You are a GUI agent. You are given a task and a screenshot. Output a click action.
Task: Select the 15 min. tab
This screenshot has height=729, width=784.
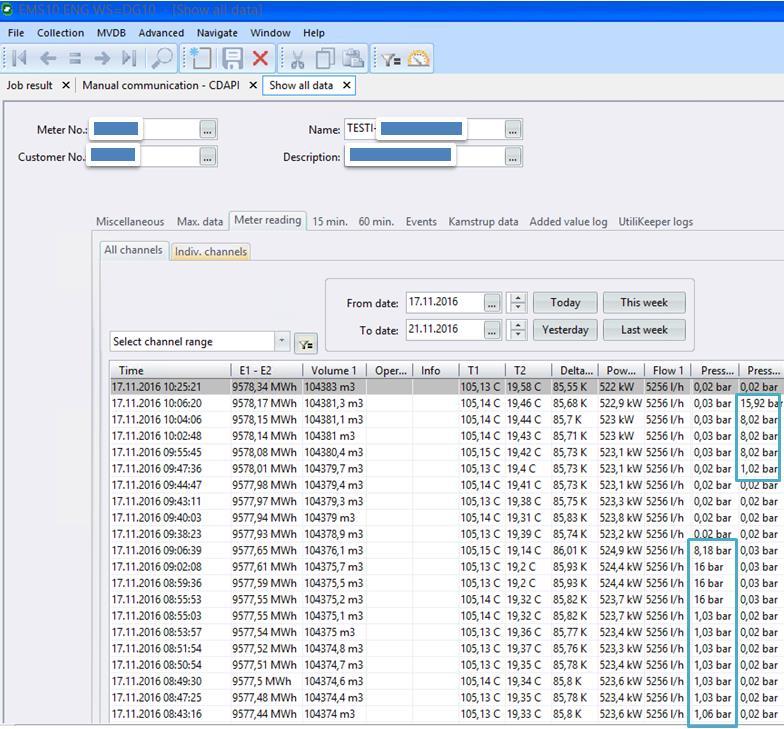pos(330,222)
